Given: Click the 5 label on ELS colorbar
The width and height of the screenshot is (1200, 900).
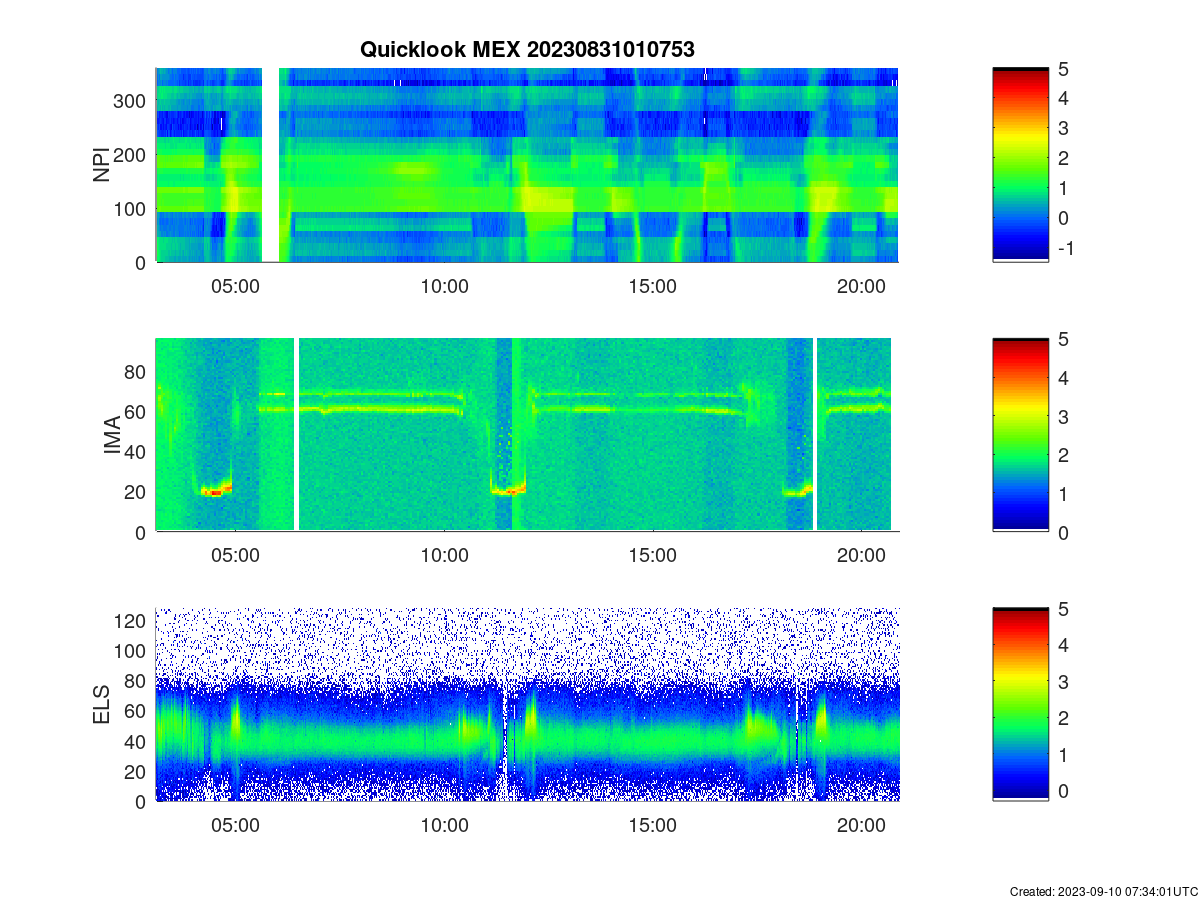Looking at the screenshot, I should pos(1062,609).
